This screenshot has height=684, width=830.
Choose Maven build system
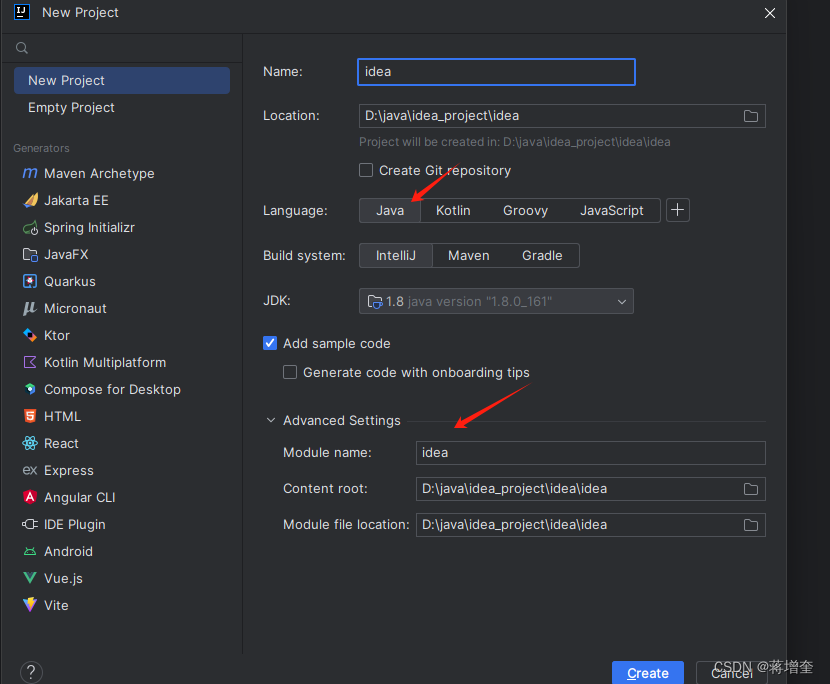point(469,255)
